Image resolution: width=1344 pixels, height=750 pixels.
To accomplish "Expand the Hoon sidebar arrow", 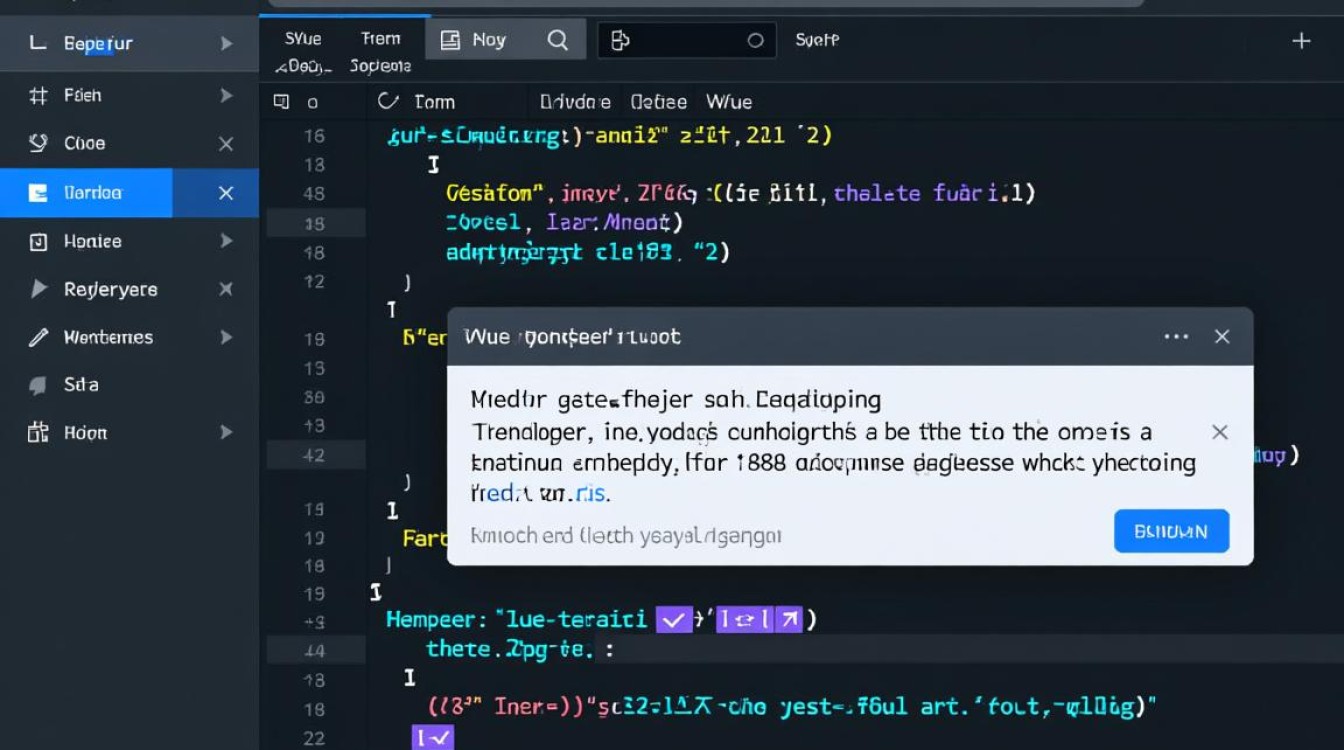I will (x=226, y=433).
